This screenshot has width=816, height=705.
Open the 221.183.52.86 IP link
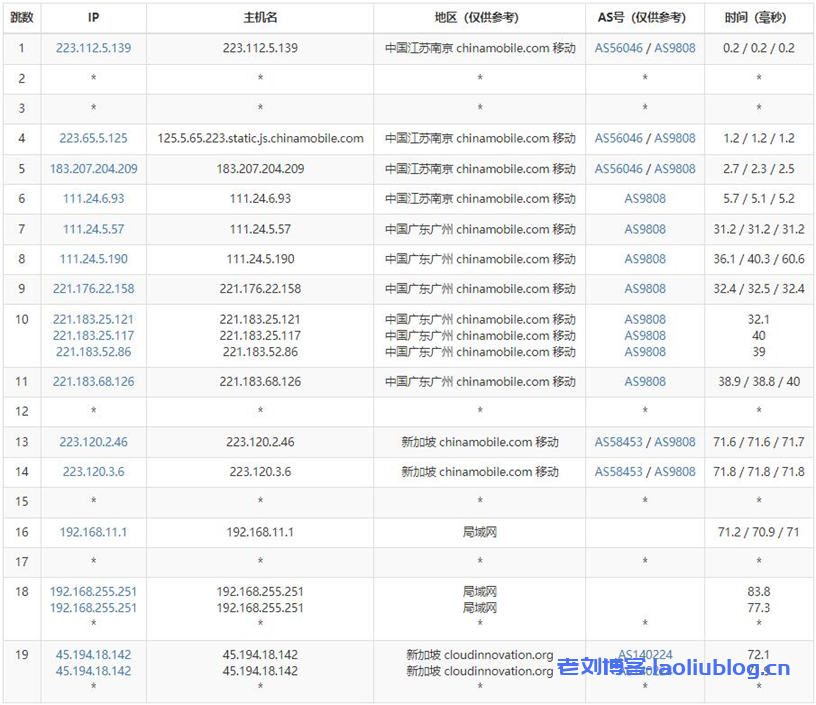tap(93, 352)
